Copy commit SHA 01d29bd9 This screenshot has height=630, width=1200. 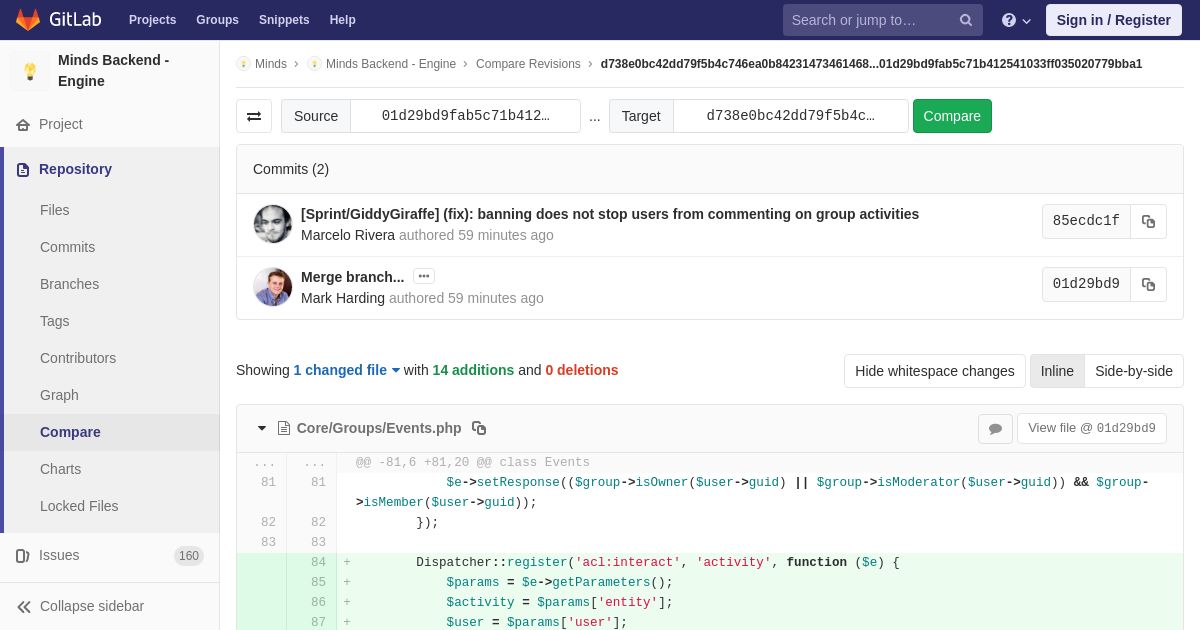(x=1148, y=285)
